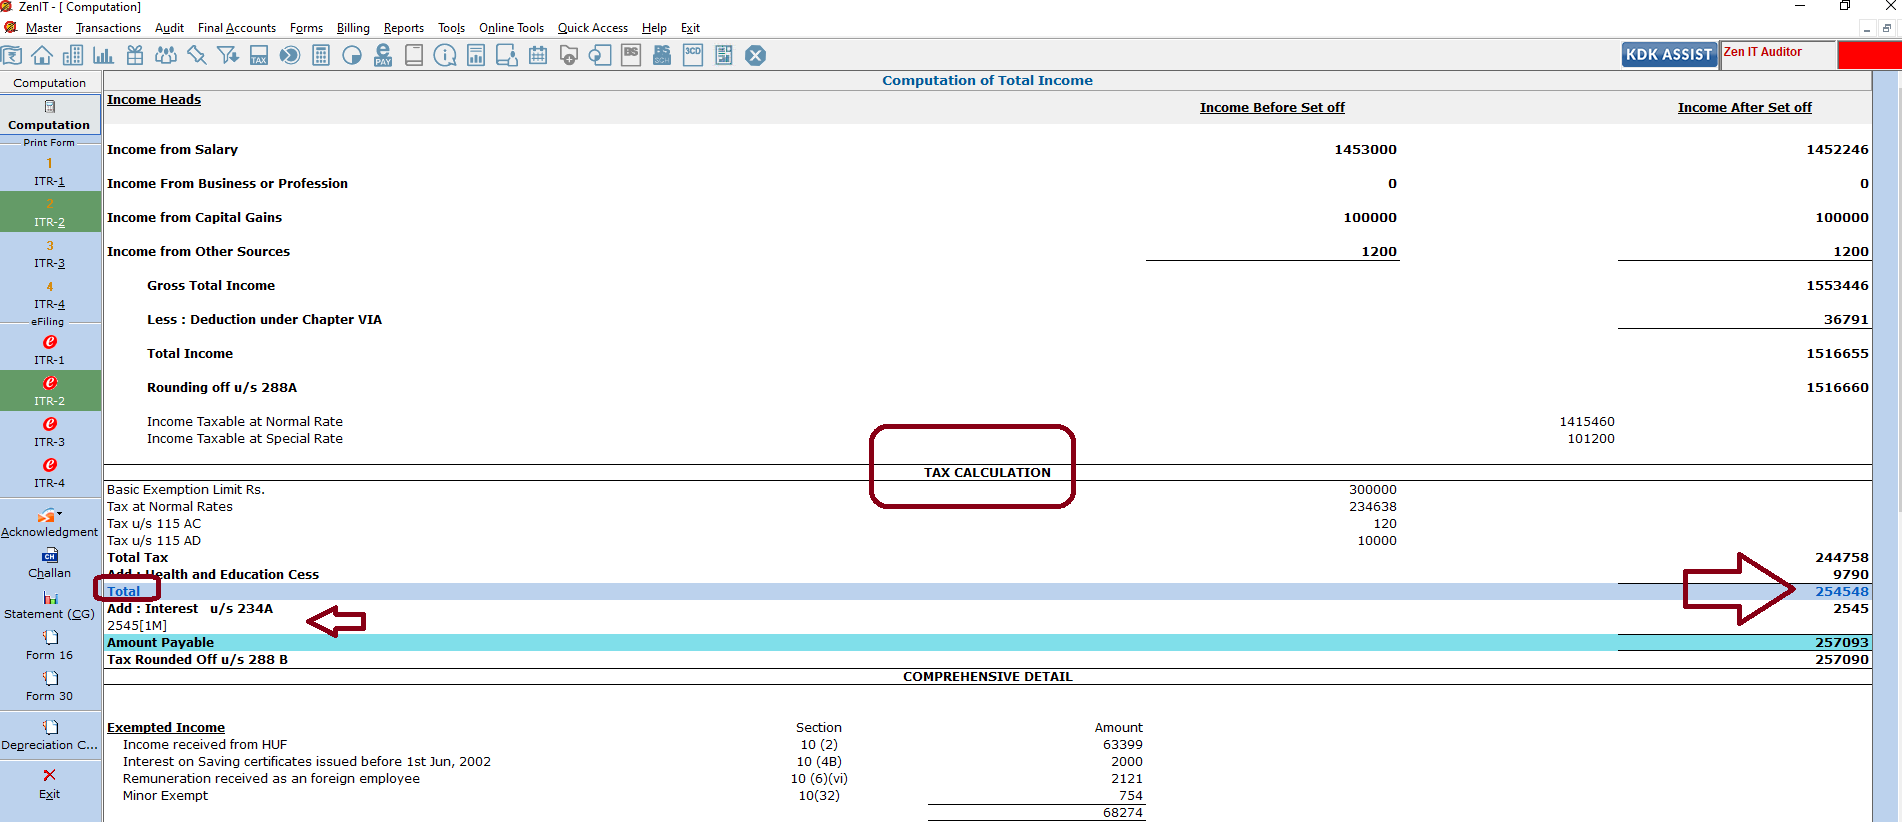Click the round X close toolbar icon
Screen dimensions: 1902x822
pyautogui.click(x=756, y=55)
